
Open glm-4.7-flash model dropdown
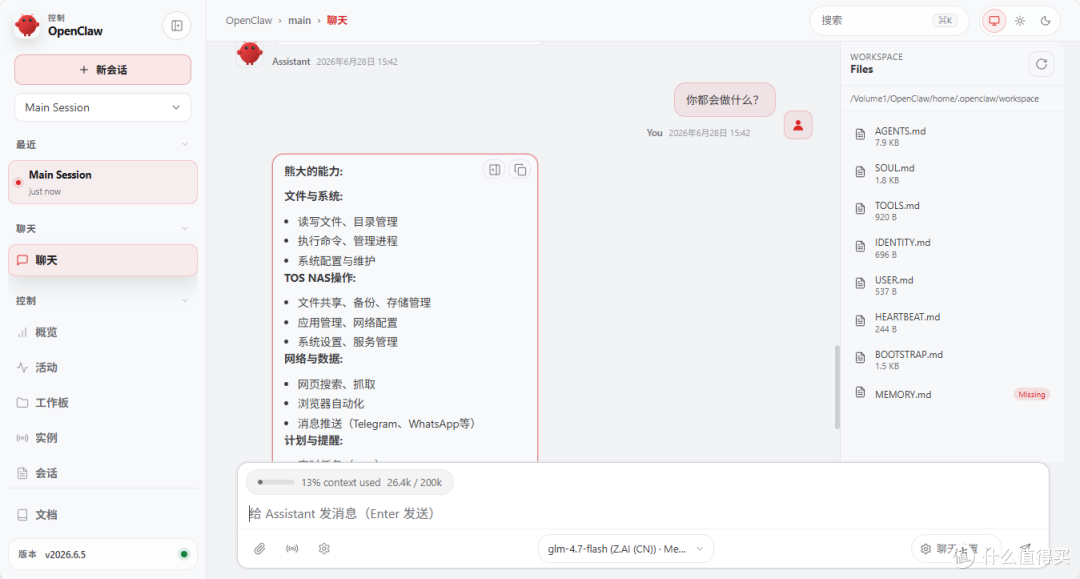[625, 549]
